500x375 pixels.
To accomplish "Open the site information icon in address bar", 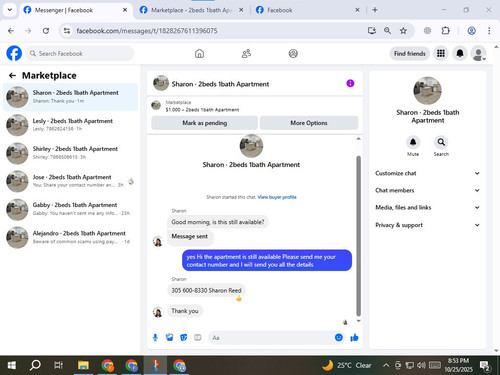I will pos(67,31).
